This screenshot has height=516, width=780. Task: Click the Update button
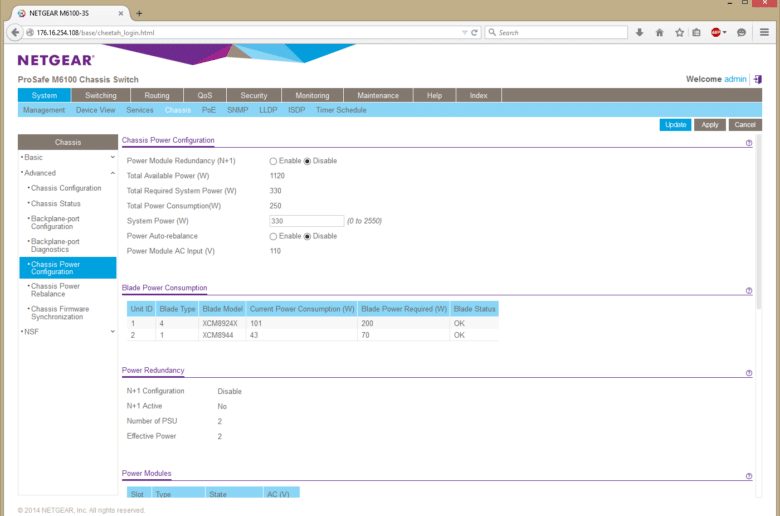tap(675, 125)
